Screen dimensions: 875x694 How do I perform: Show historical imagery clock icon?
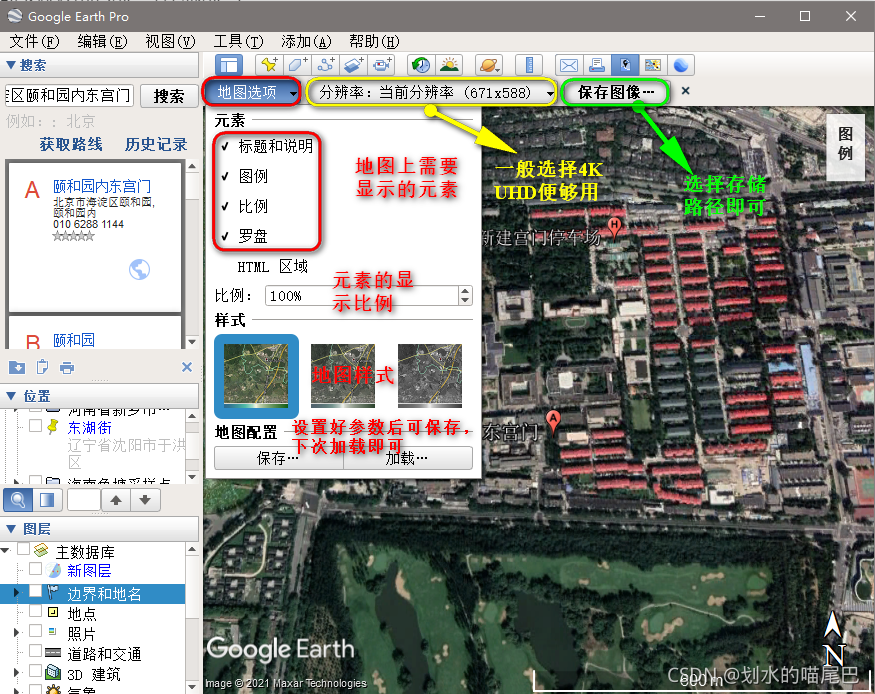(421, 65)
